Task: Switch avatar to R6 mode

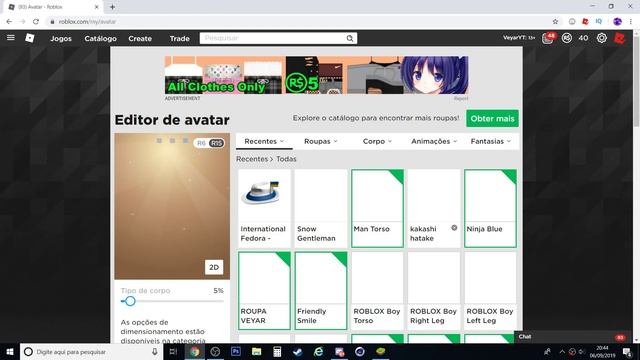Action: (201, 143)
